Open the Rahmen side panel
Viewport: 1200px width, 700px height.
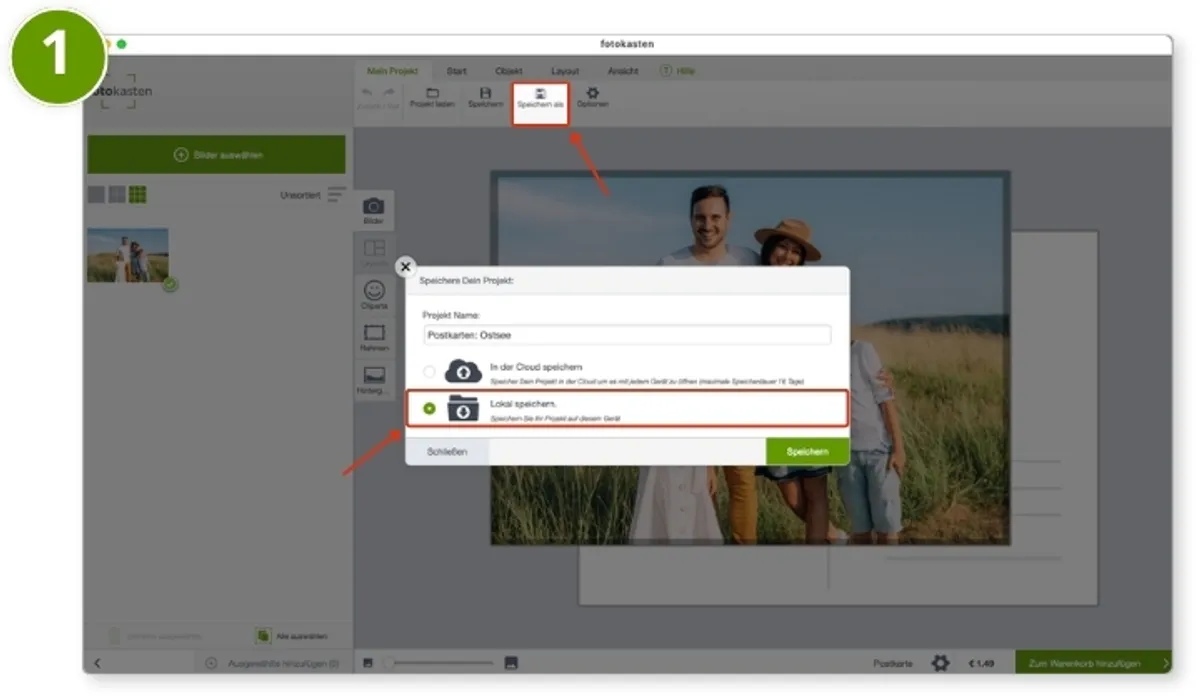pyautogui.click(x=374, y=337)
